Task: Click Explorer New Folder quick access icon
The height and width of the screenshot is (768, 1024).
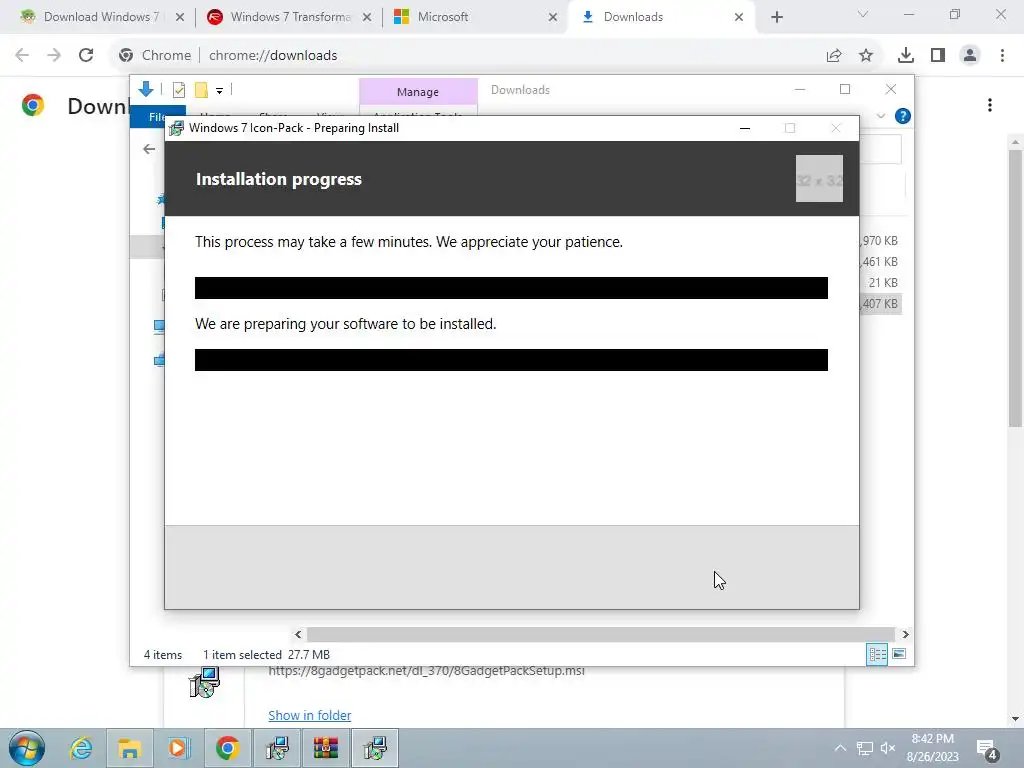Action: pyautogui.click(x=201, y=90)
